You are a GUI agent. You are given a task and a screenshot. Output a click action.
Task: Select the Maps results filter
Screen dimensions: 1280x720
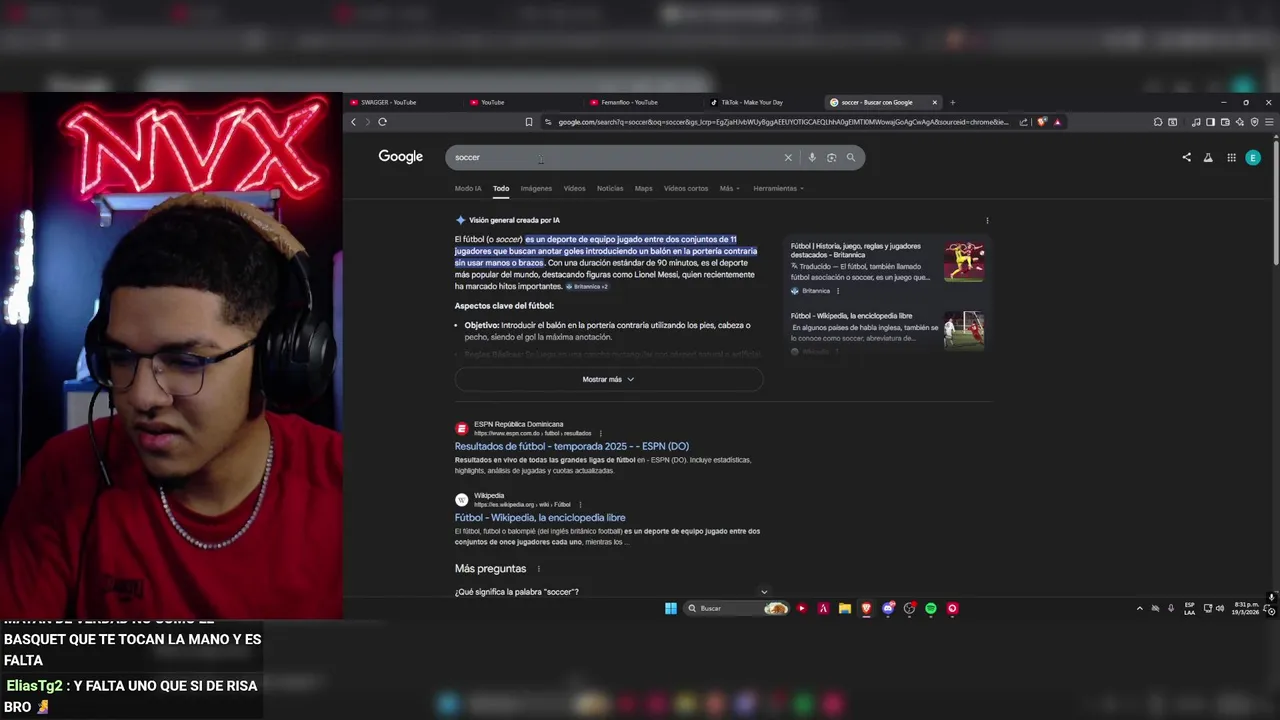click(x=643, y=188)
